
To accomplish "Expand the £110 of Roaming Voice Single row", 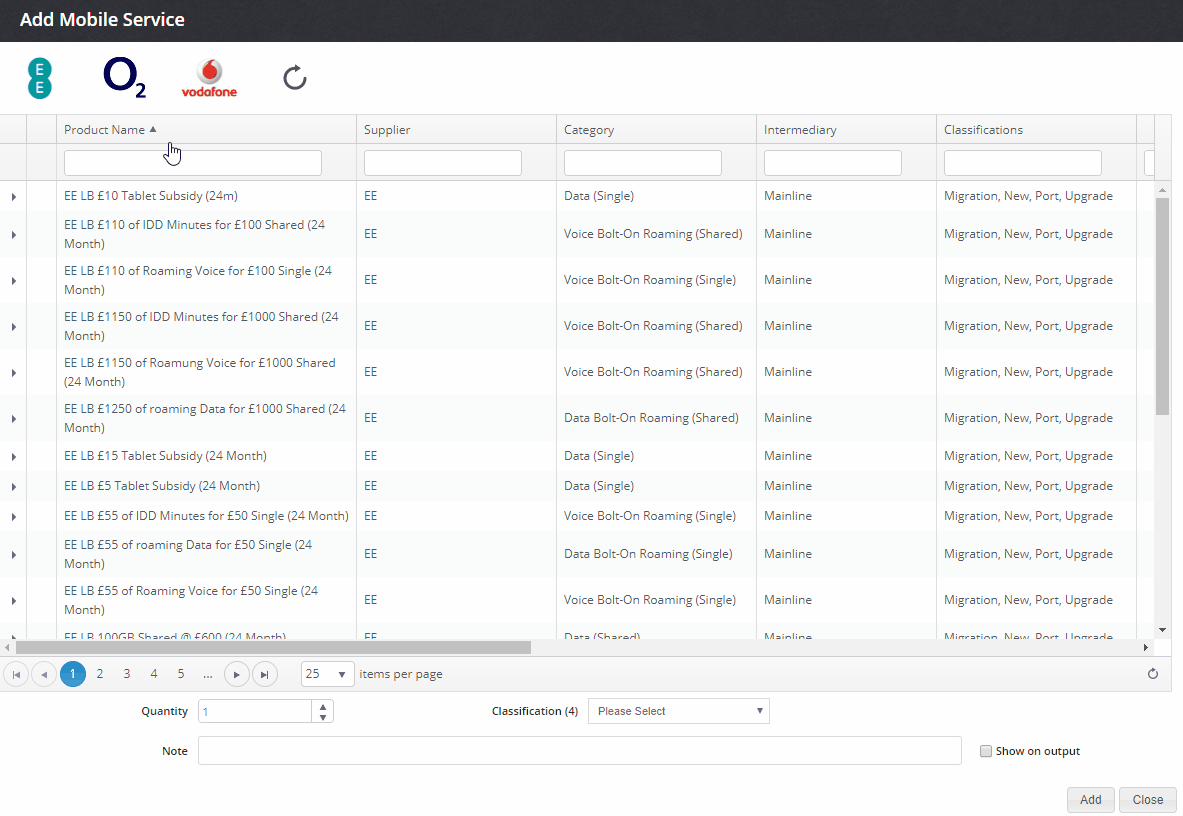I will pos(14,281).
